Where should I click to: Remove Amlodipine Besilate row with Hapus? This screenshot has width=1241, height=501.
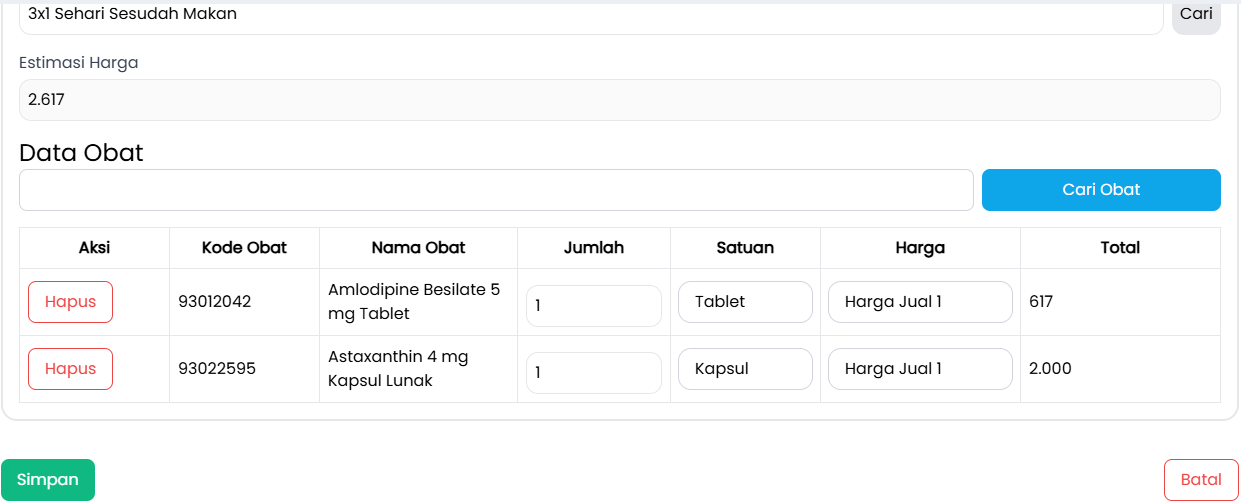(x=70, y=302)
